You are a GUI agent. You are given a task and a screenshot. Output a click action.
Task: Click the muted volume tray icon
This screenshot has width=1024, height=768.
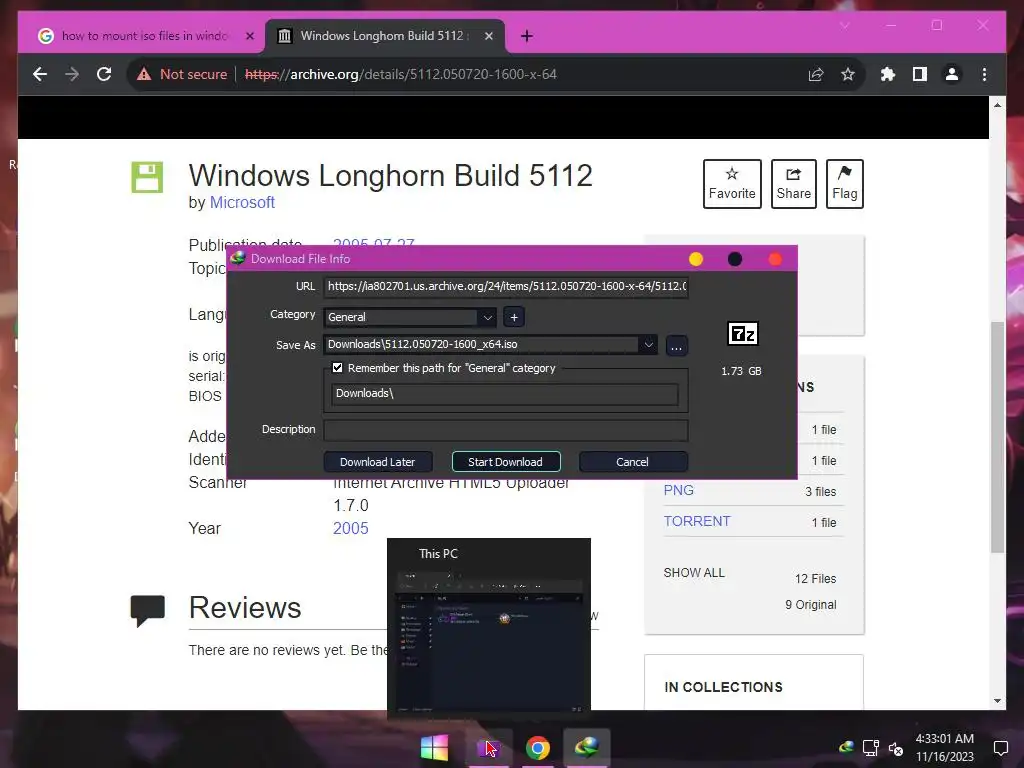pos(896,748)
